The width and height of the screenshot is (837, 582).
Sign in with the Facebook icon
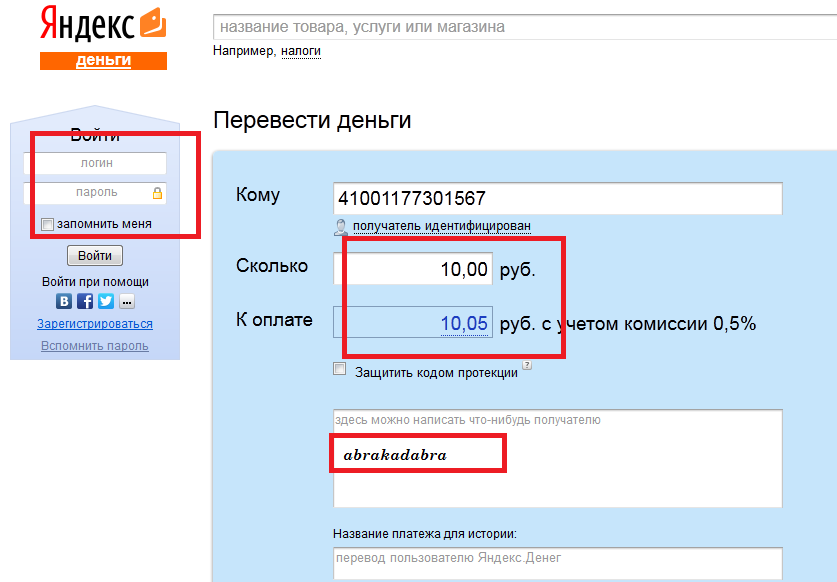tap(86, 300)
